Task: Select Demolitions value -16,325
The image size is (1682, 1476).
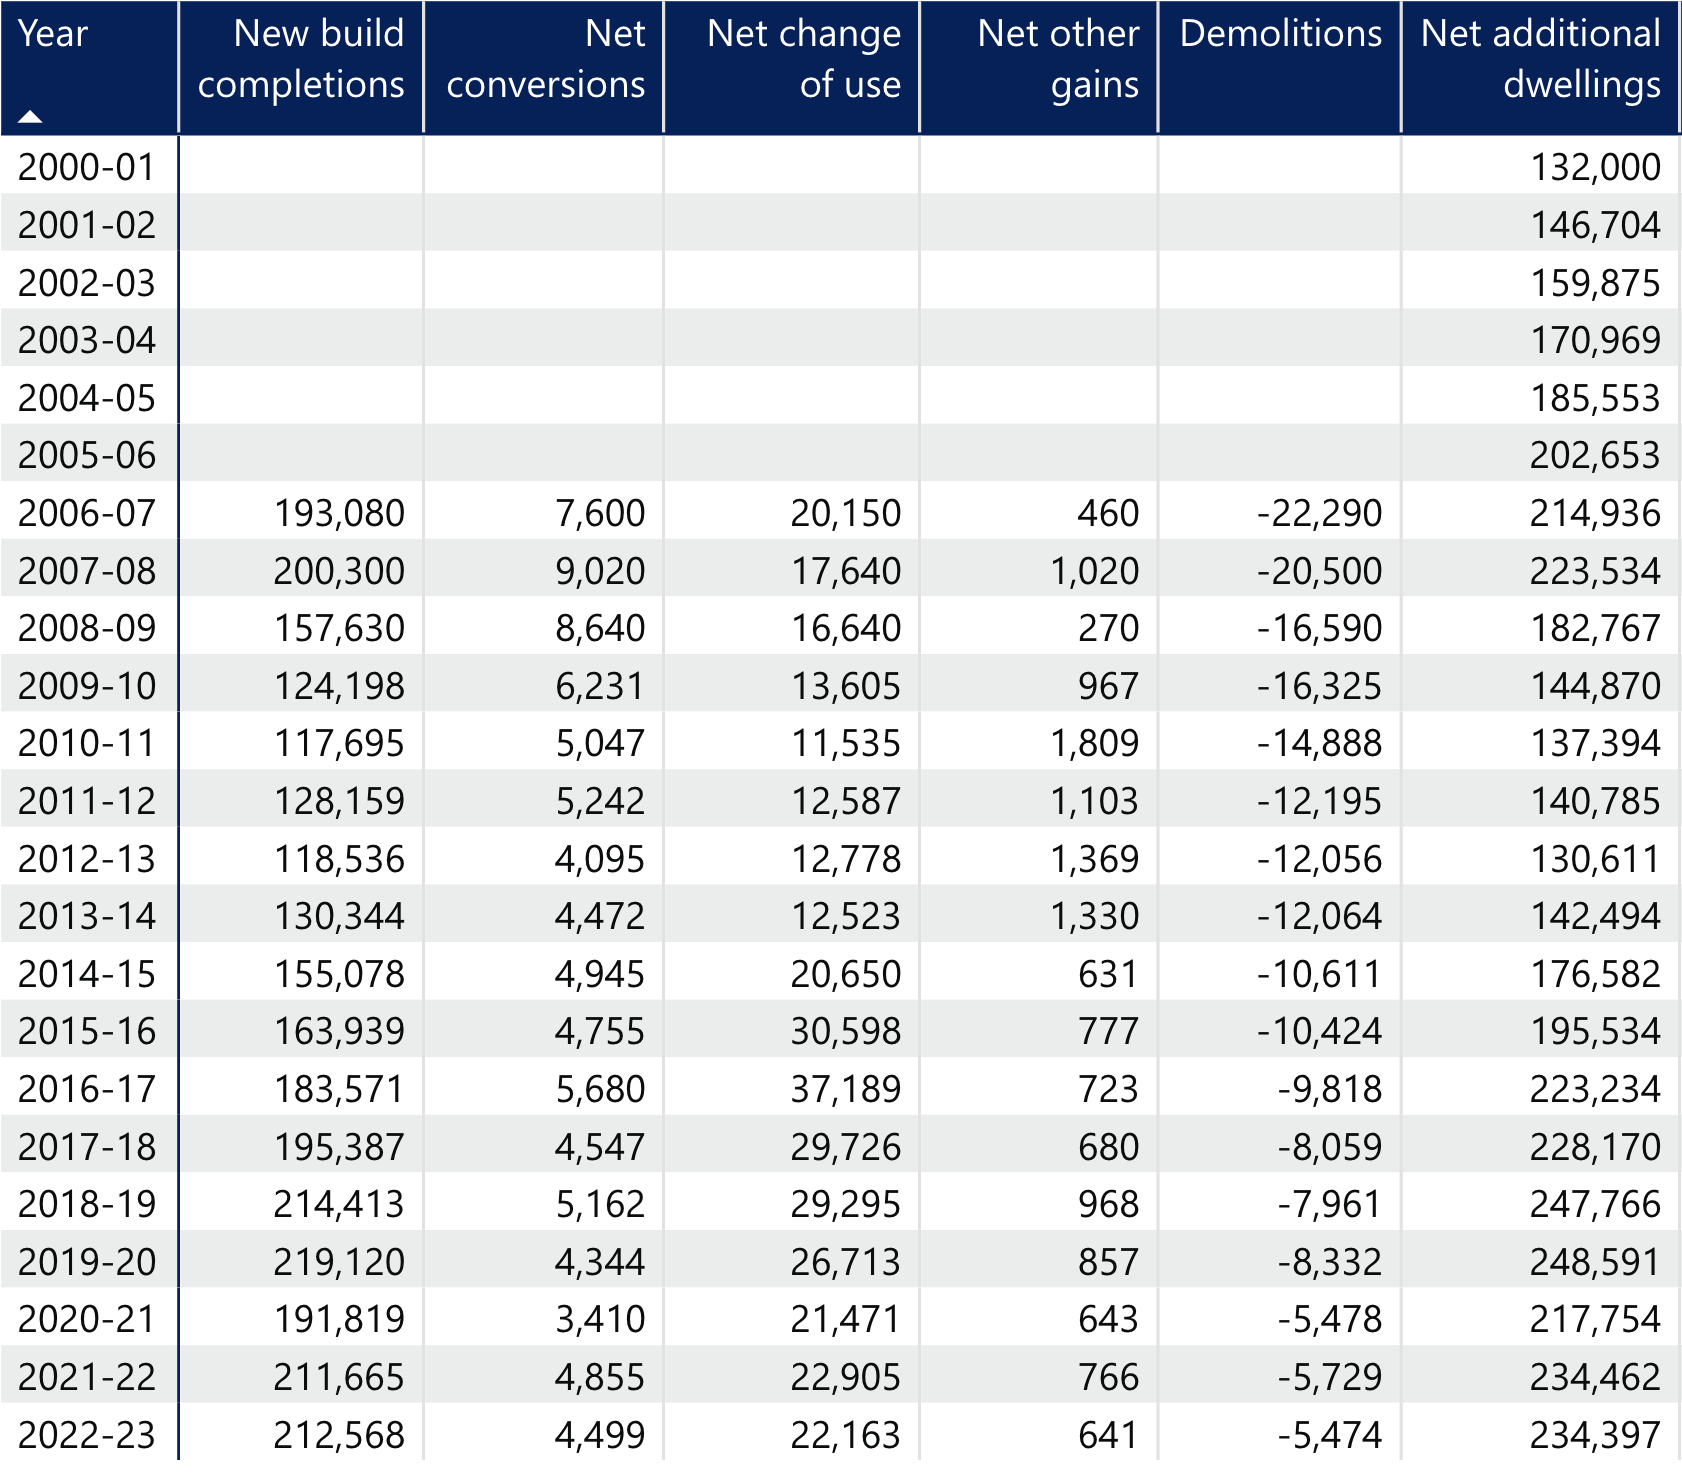Action: coord(1320,686)
